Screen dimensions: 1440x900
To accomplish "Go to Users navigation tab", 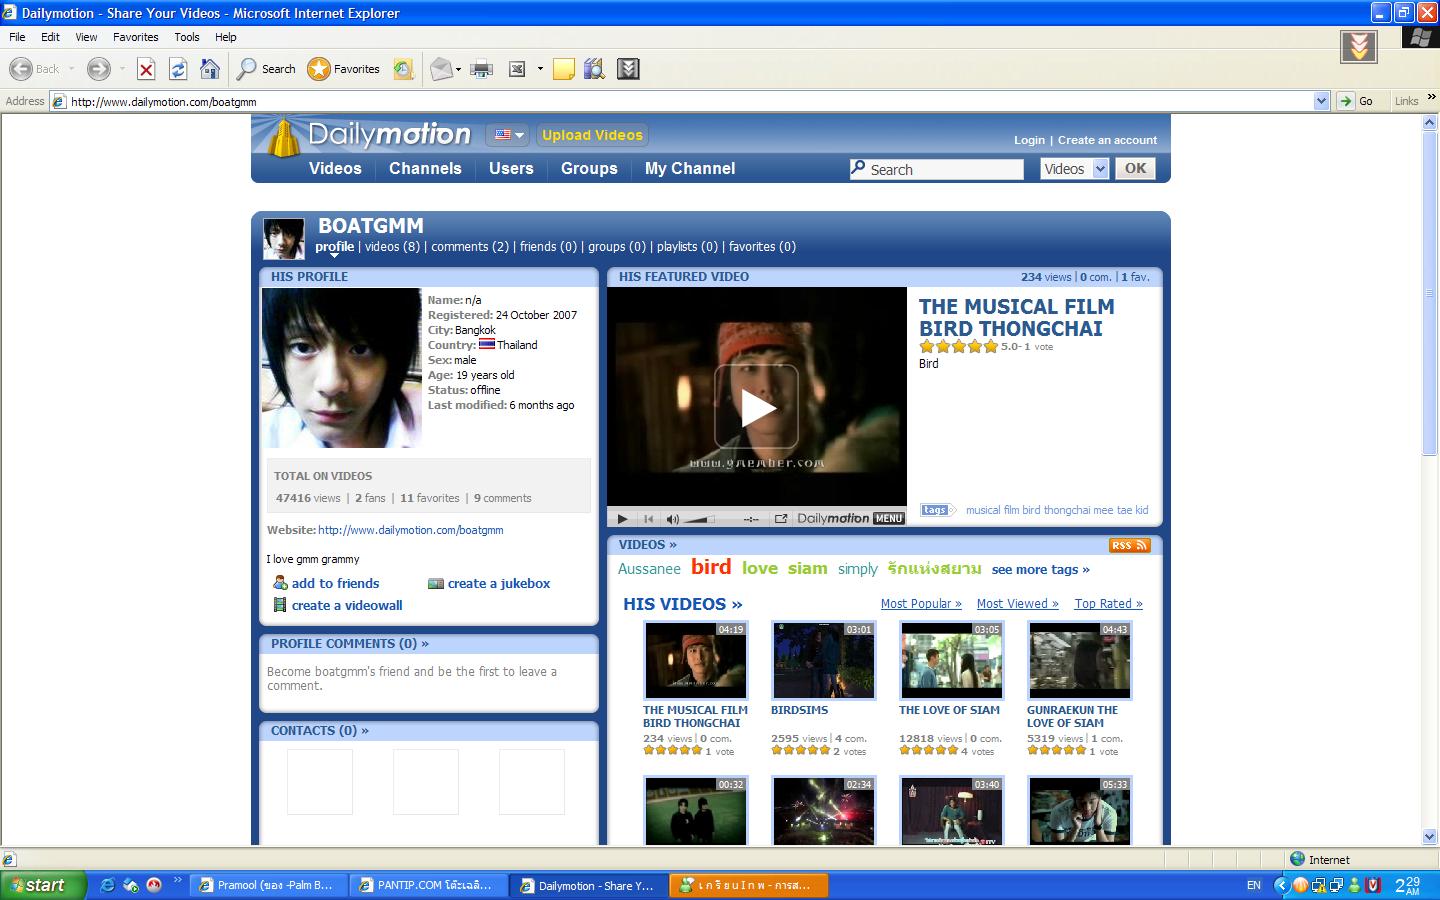I will coord(511,168).
